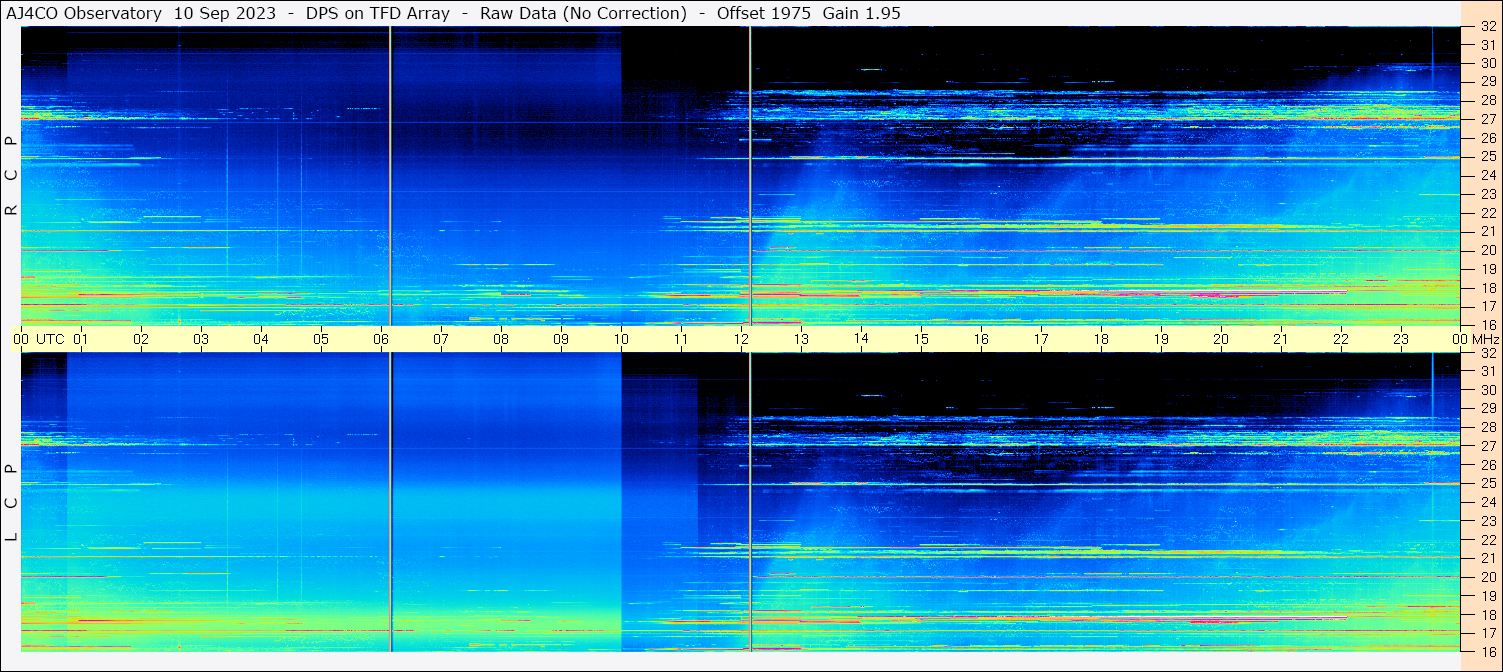Viewport: 1503px width, 672px height.
Task: Click the "Offset 1975" value in header
Action: click(x=766, y=13)
